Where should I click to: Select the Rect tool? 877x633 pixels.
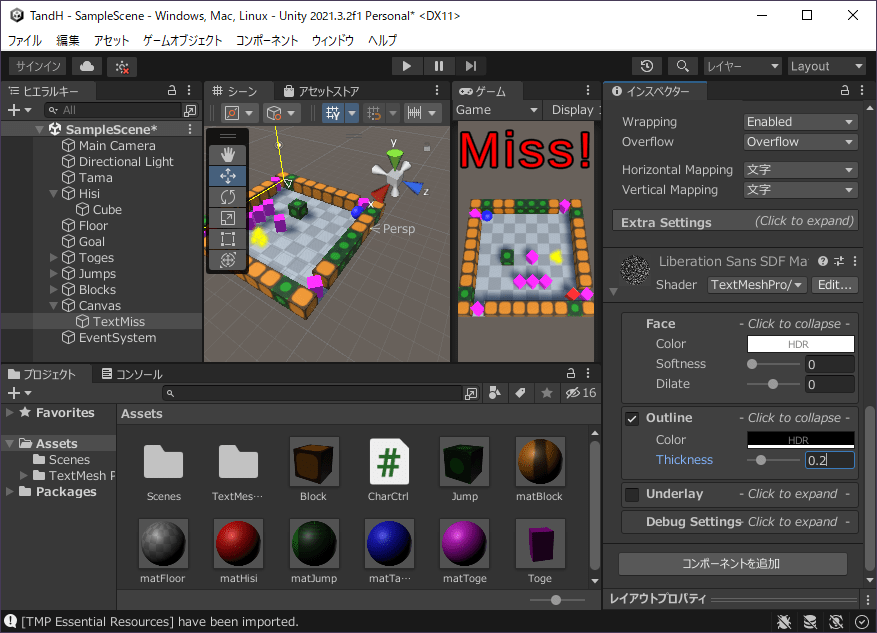coord(228,239)
